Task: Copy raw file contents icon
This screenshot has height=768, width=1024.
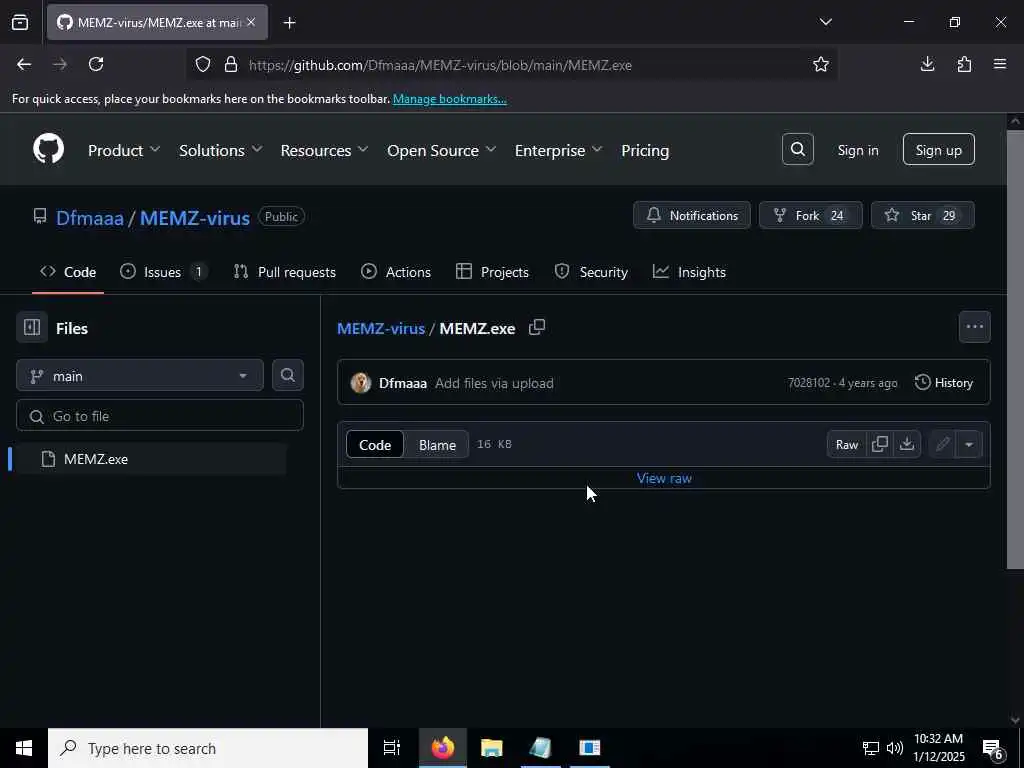Action: (880, 444)
